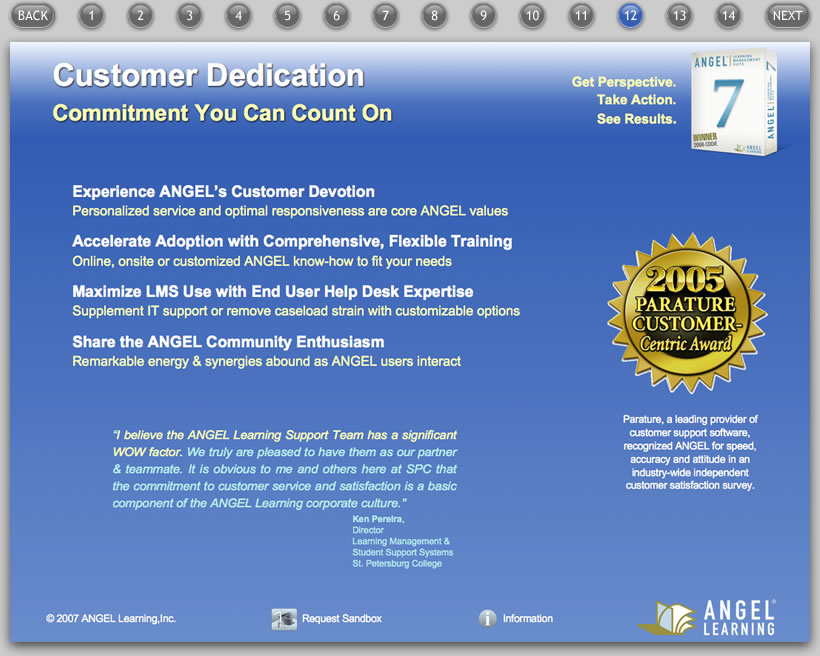The width and height of the screenshot is (820, 656).
Task: Open slide 3
Action: [189, 15]
